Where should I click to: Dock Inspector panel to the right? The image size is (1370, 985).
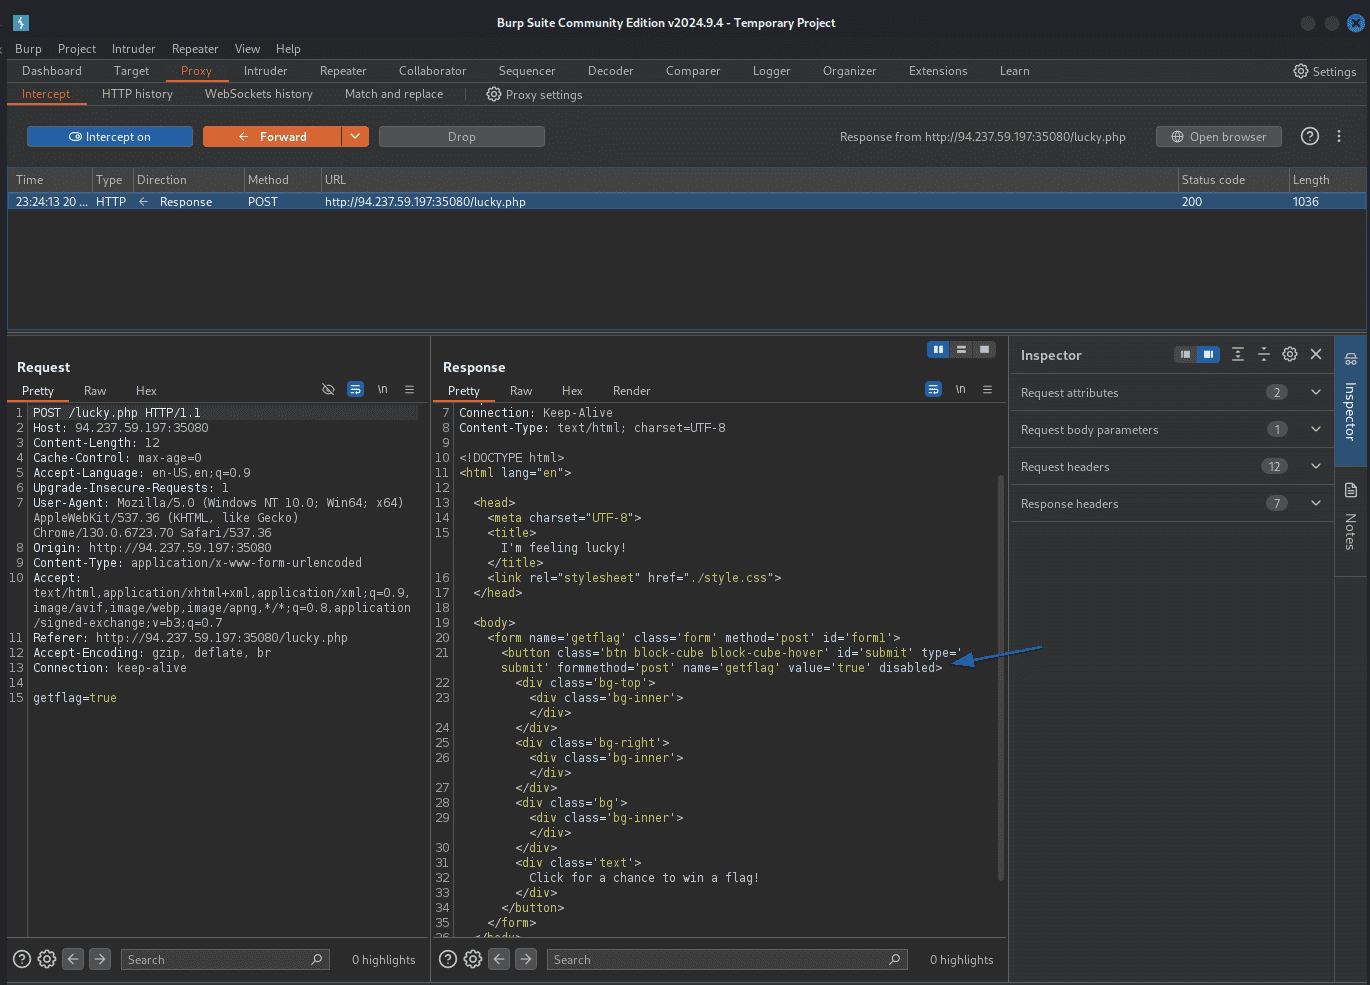click(x=1208, y=354)
